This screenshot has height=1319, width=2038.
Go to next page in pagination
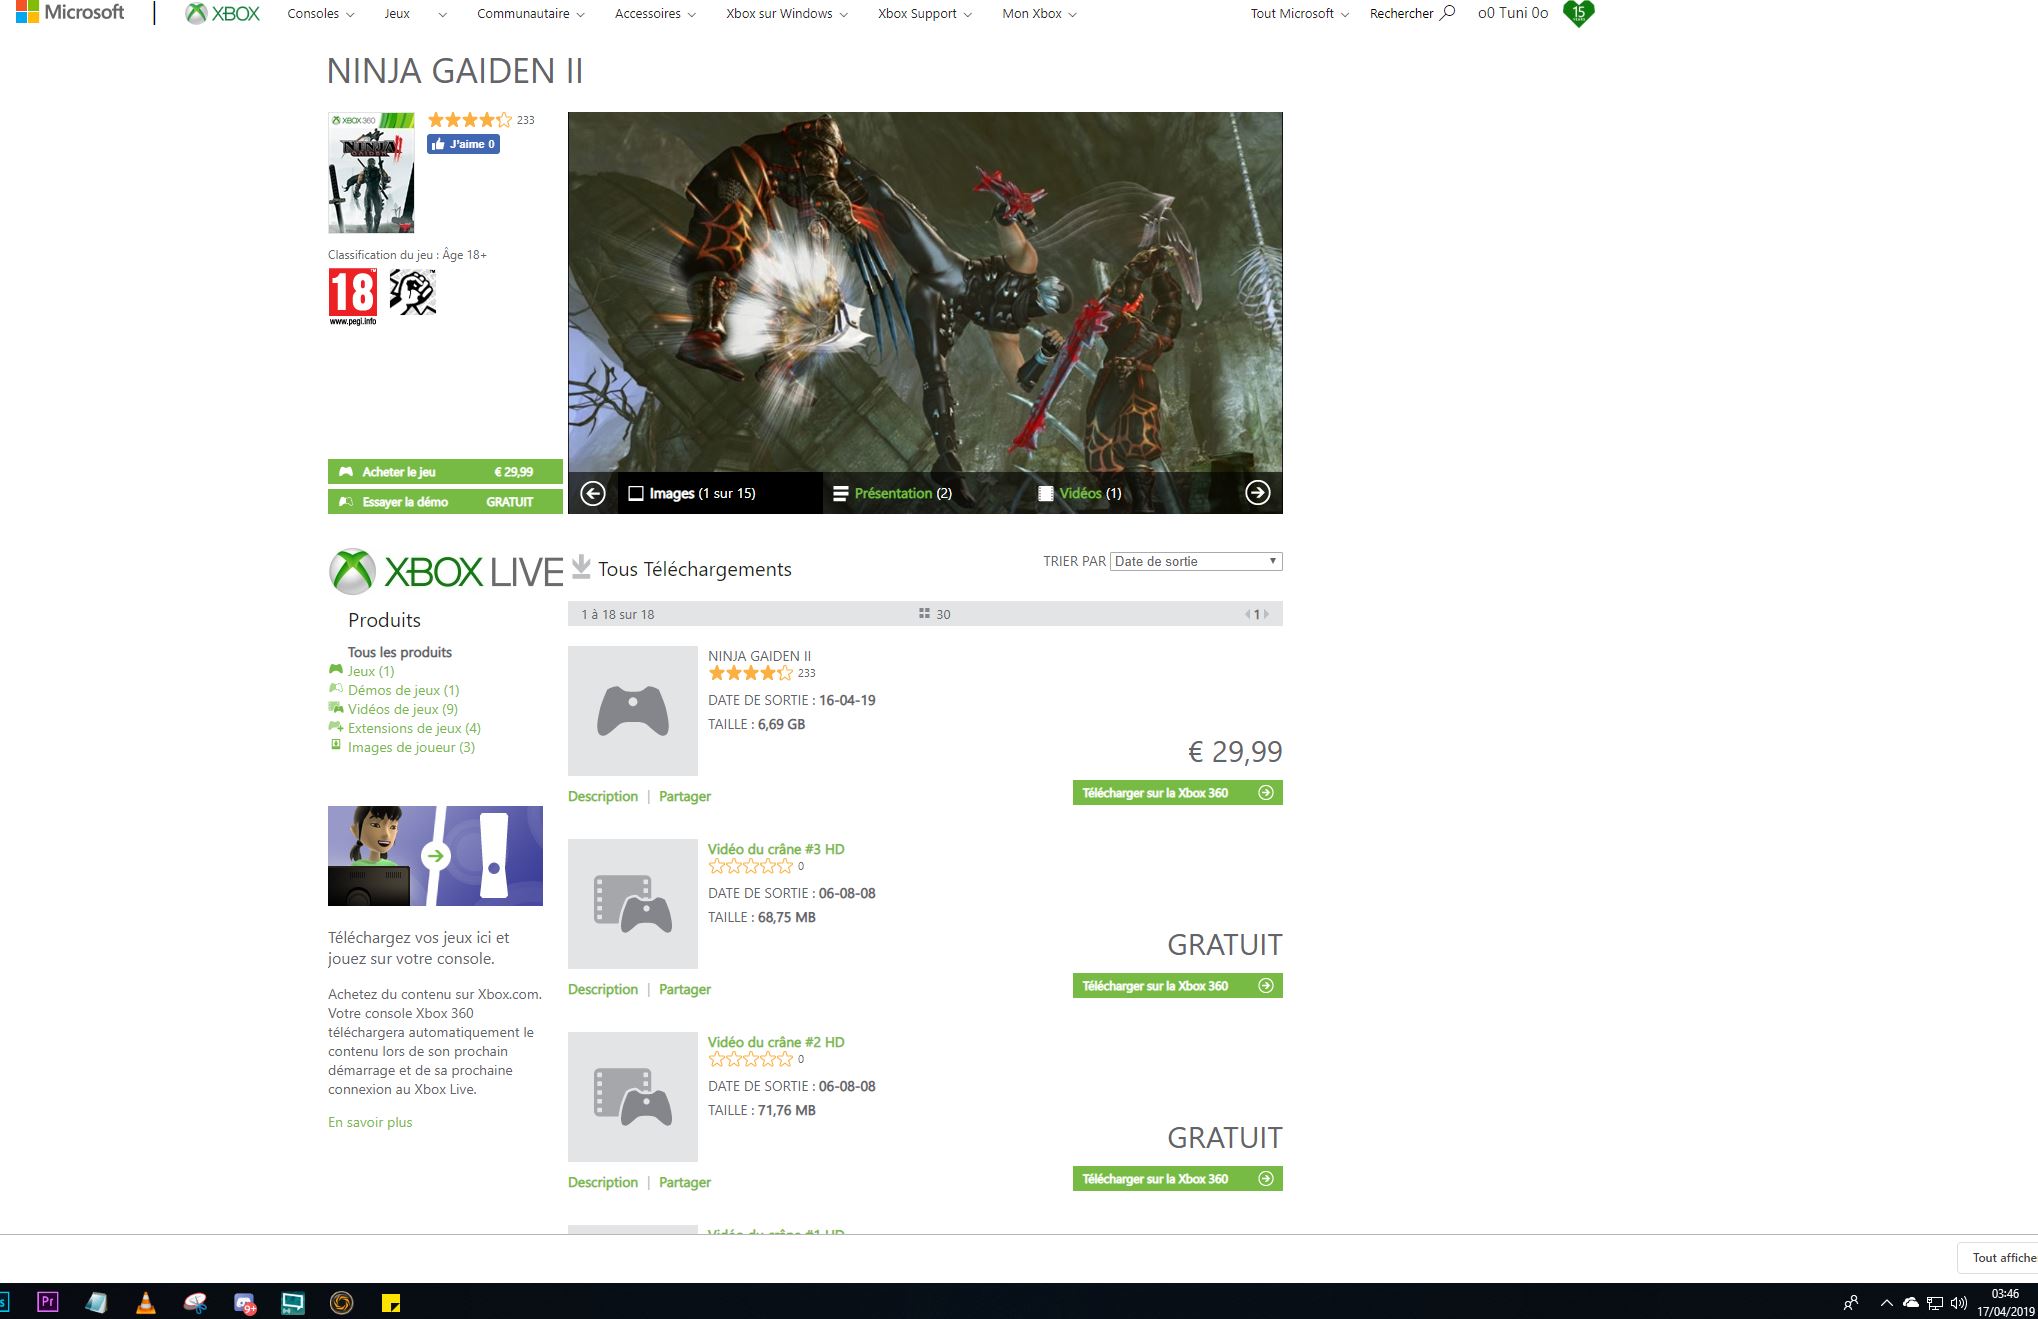click(x=1266, y=614)
